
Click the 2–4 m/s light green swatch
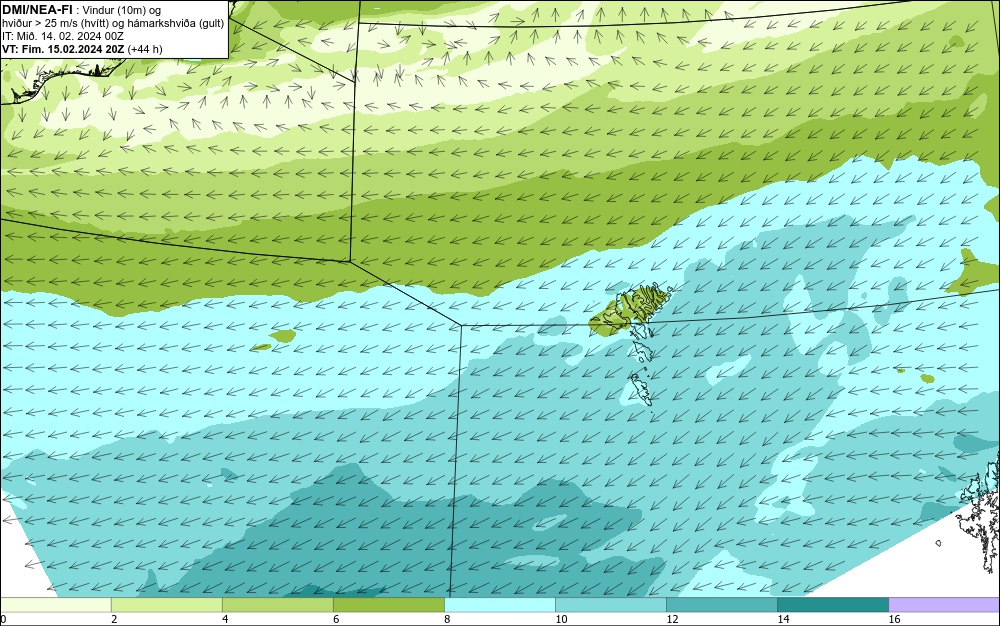167,604
